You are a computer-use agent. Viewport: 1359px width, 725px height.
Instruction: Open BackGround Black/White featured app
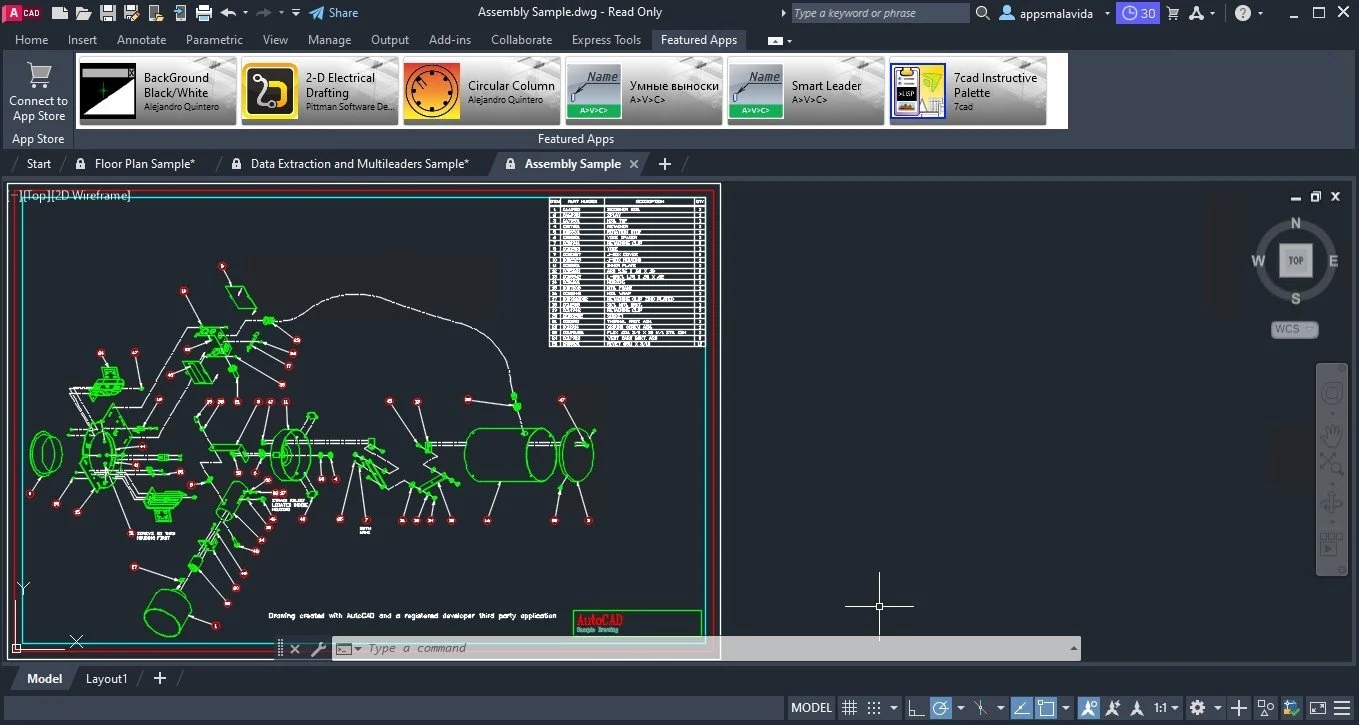(157, 91)
